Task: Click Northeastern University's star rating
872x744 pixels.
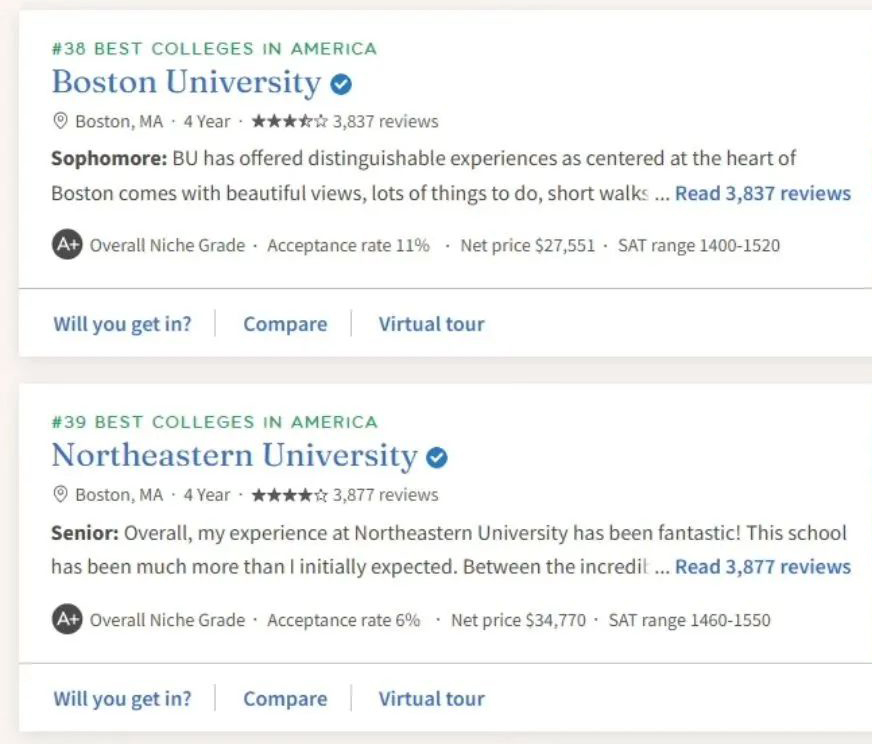Action: point(290,494)
